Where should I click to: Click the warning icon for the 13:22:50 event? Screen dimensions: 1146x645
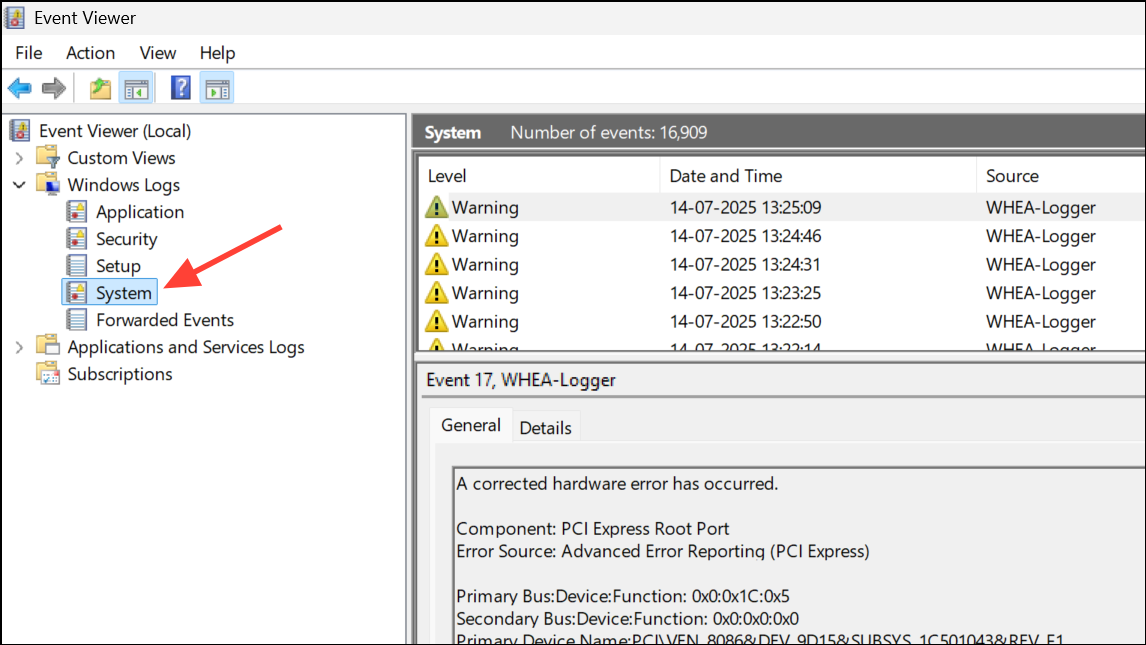point(436,321)
